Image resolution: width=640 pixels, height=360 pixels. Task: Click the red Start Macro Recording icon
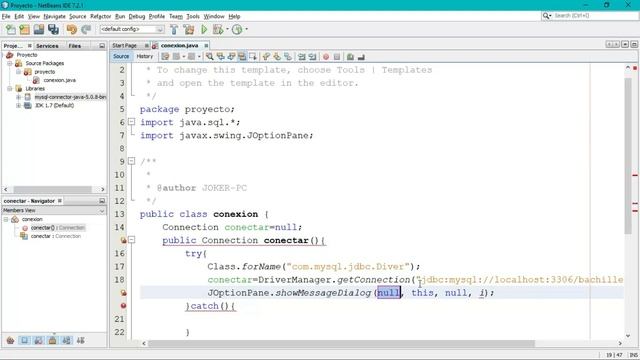point(326,57)
